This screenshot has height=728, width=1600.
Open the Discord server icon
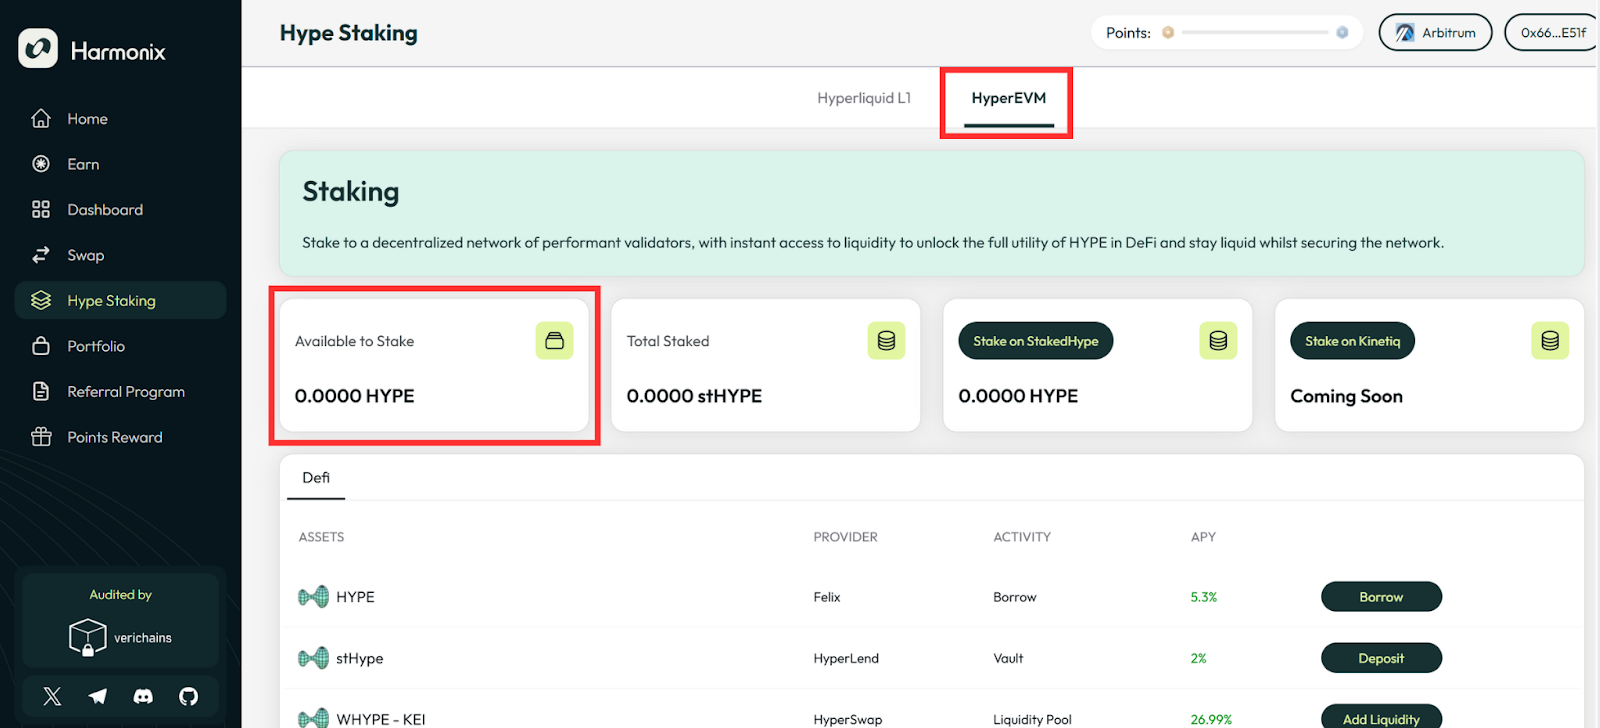pos(143,696)
